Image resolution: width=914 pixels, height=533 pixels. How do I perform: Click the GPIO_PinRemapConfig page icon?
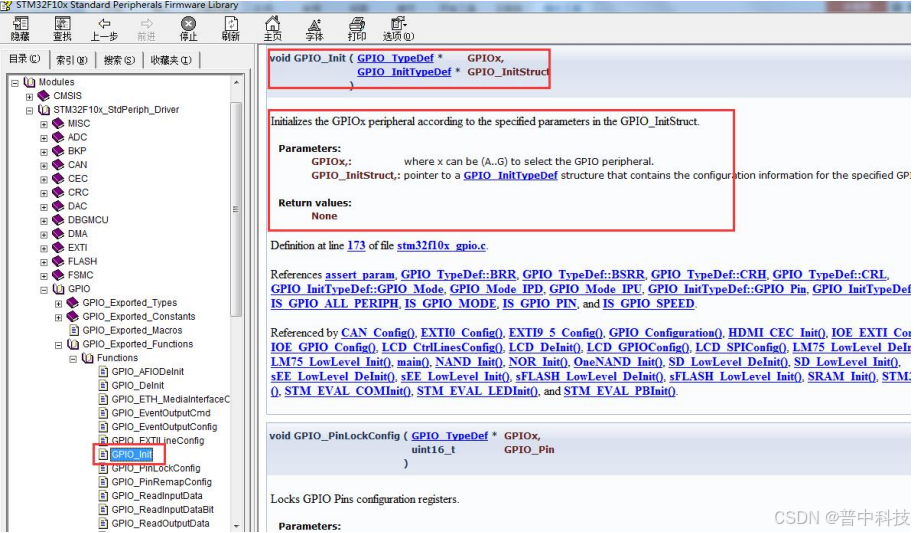[103, 482]
